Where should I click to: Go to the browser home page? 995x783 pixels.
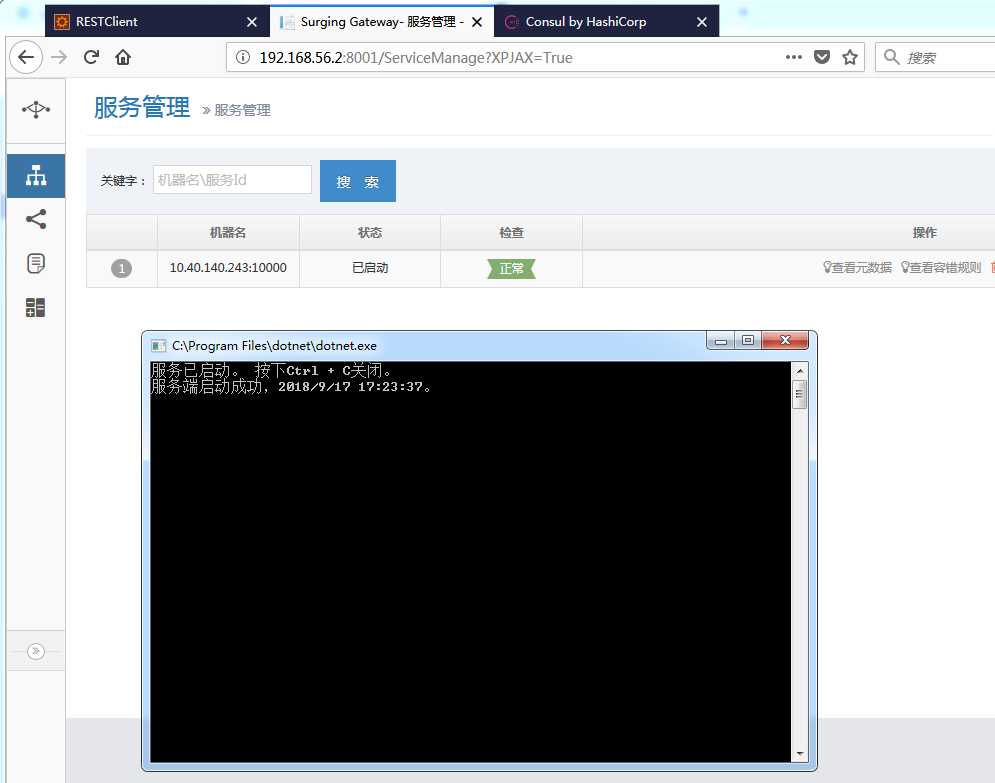(123, 57)
